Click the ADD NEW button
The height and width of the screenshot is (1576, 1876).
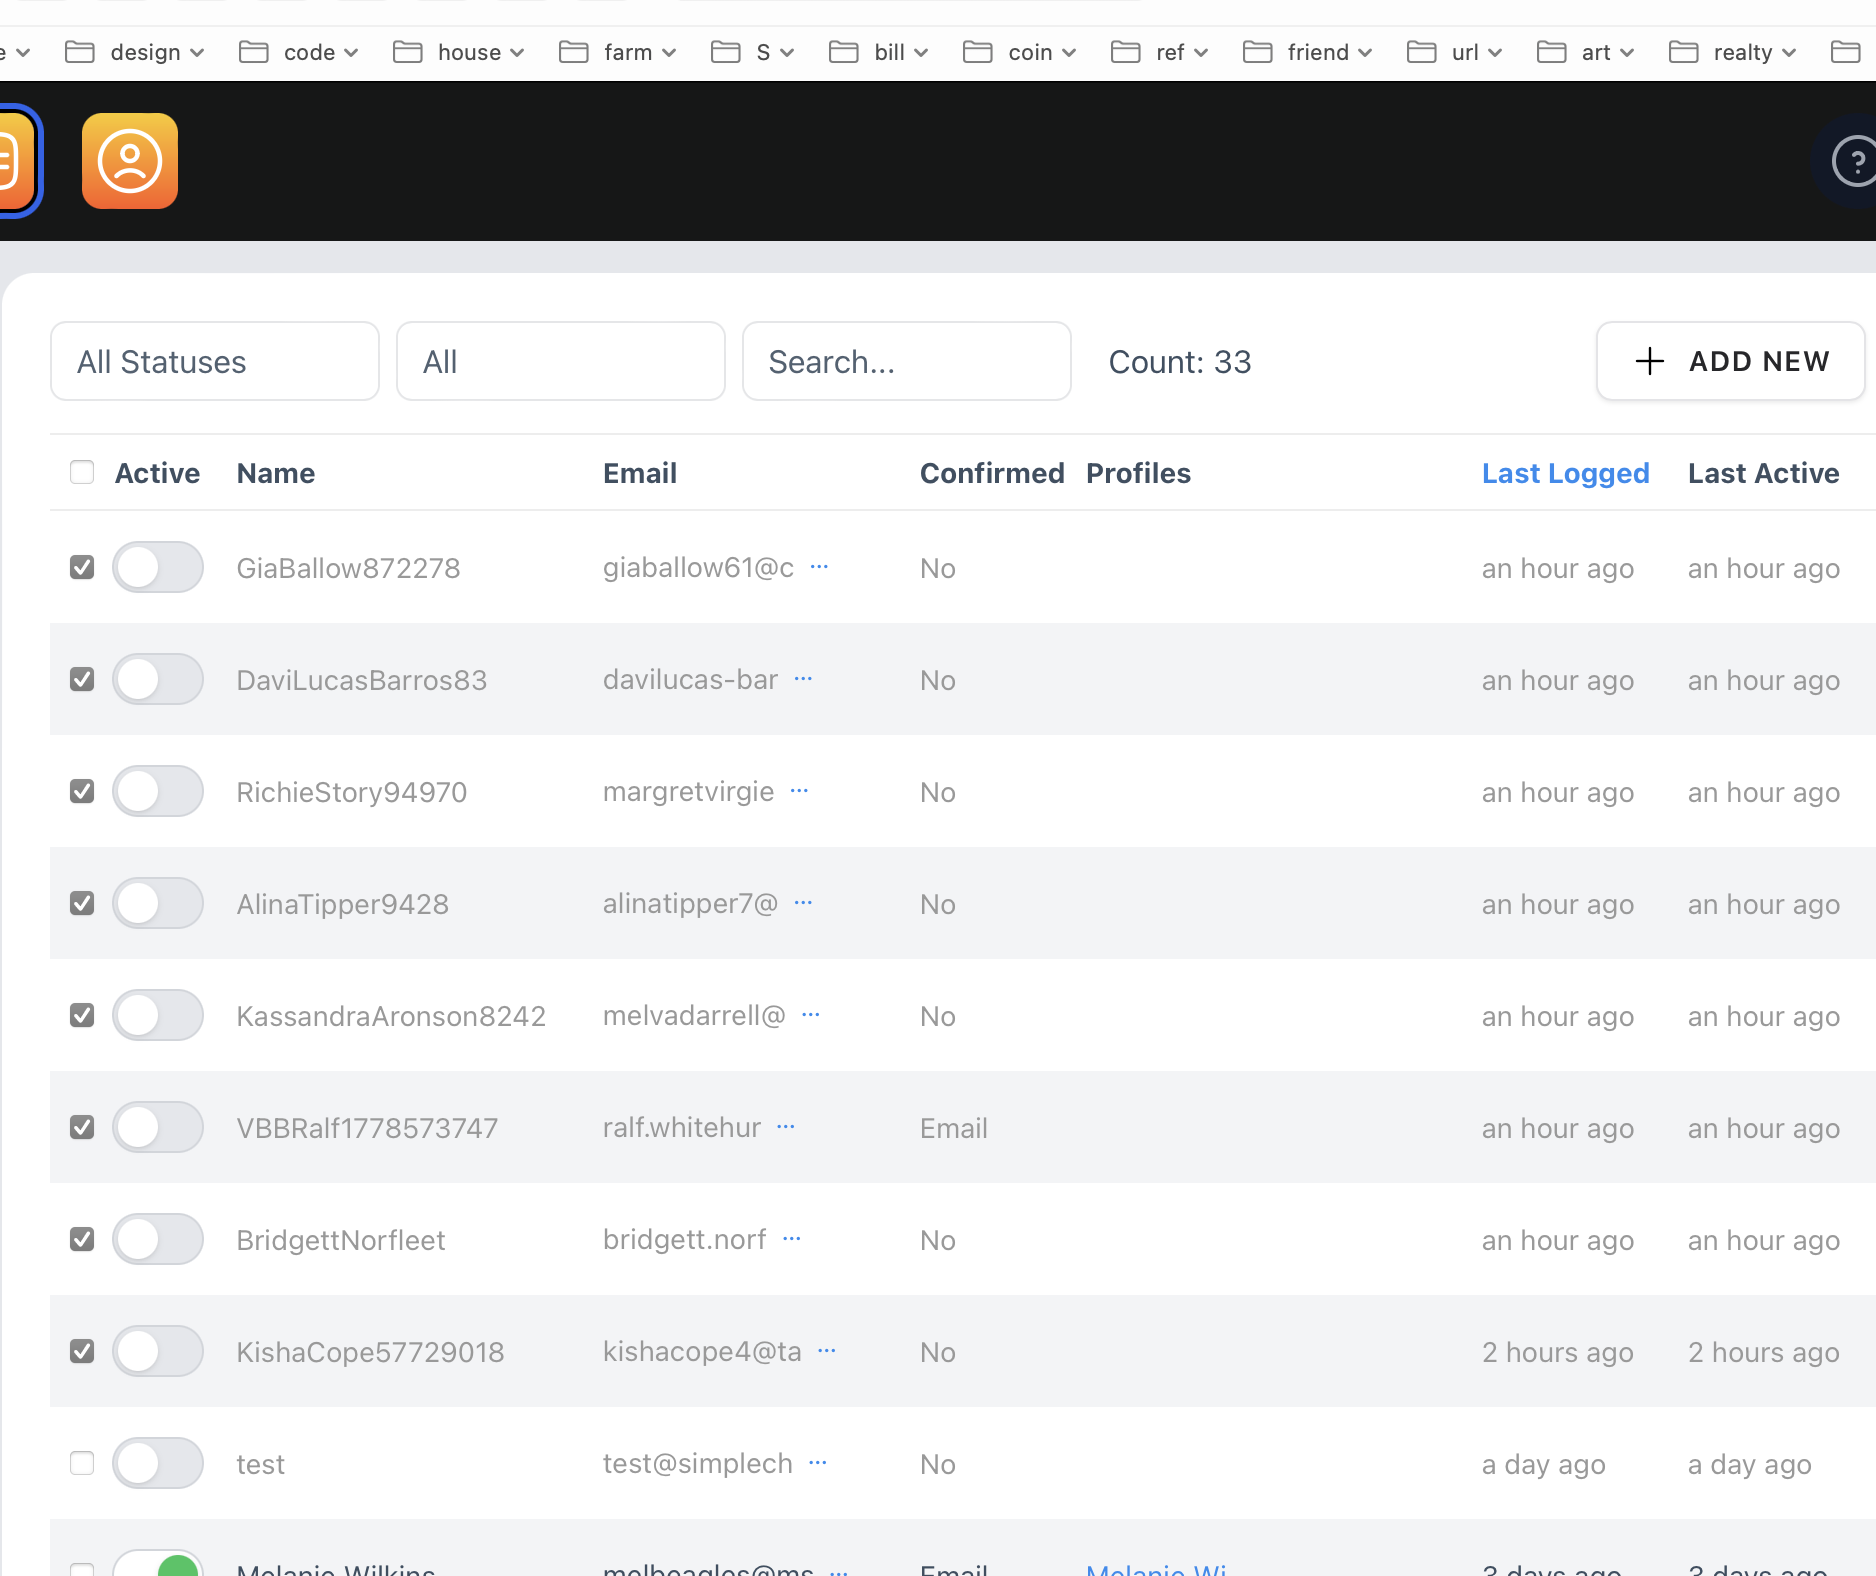point(1730,361)
